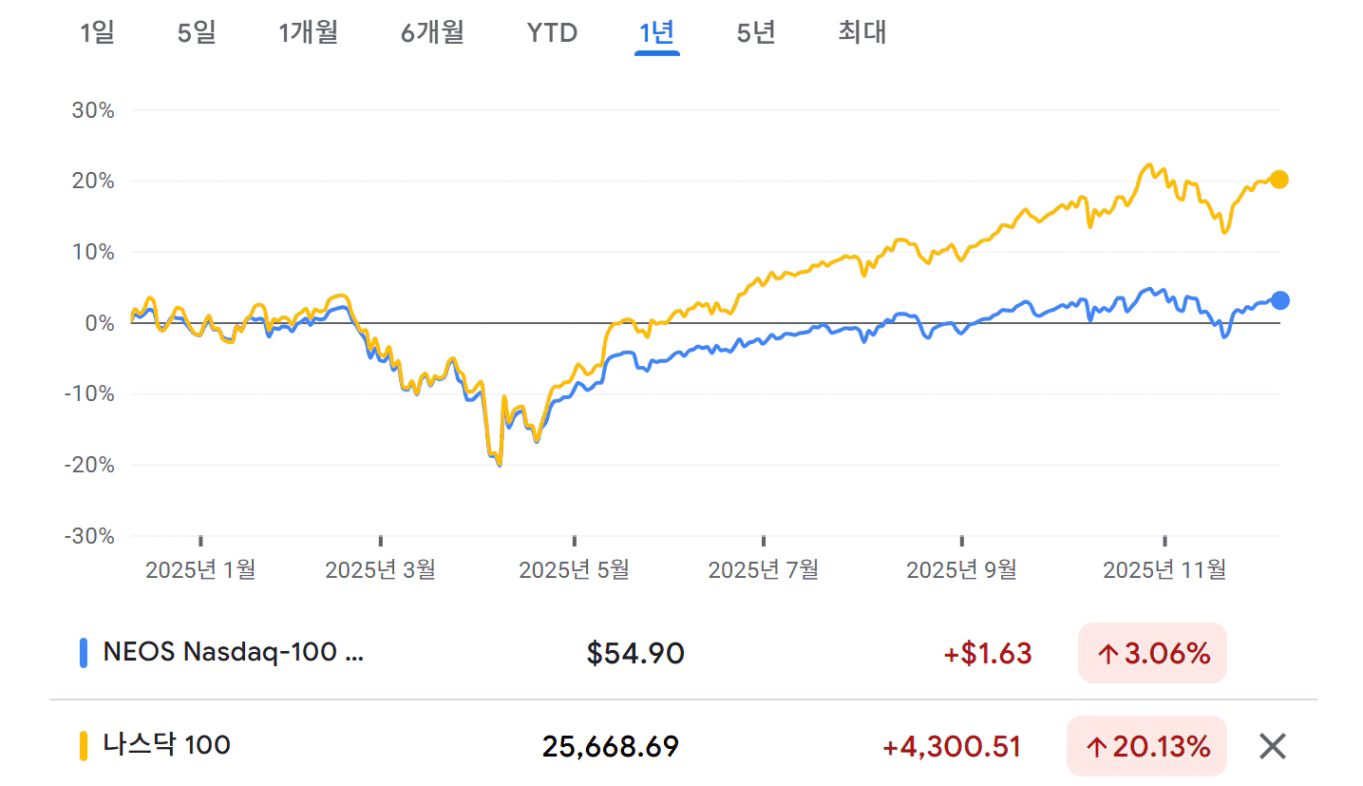
Task: Switch to the 5일 range tab
Action: 196,33
